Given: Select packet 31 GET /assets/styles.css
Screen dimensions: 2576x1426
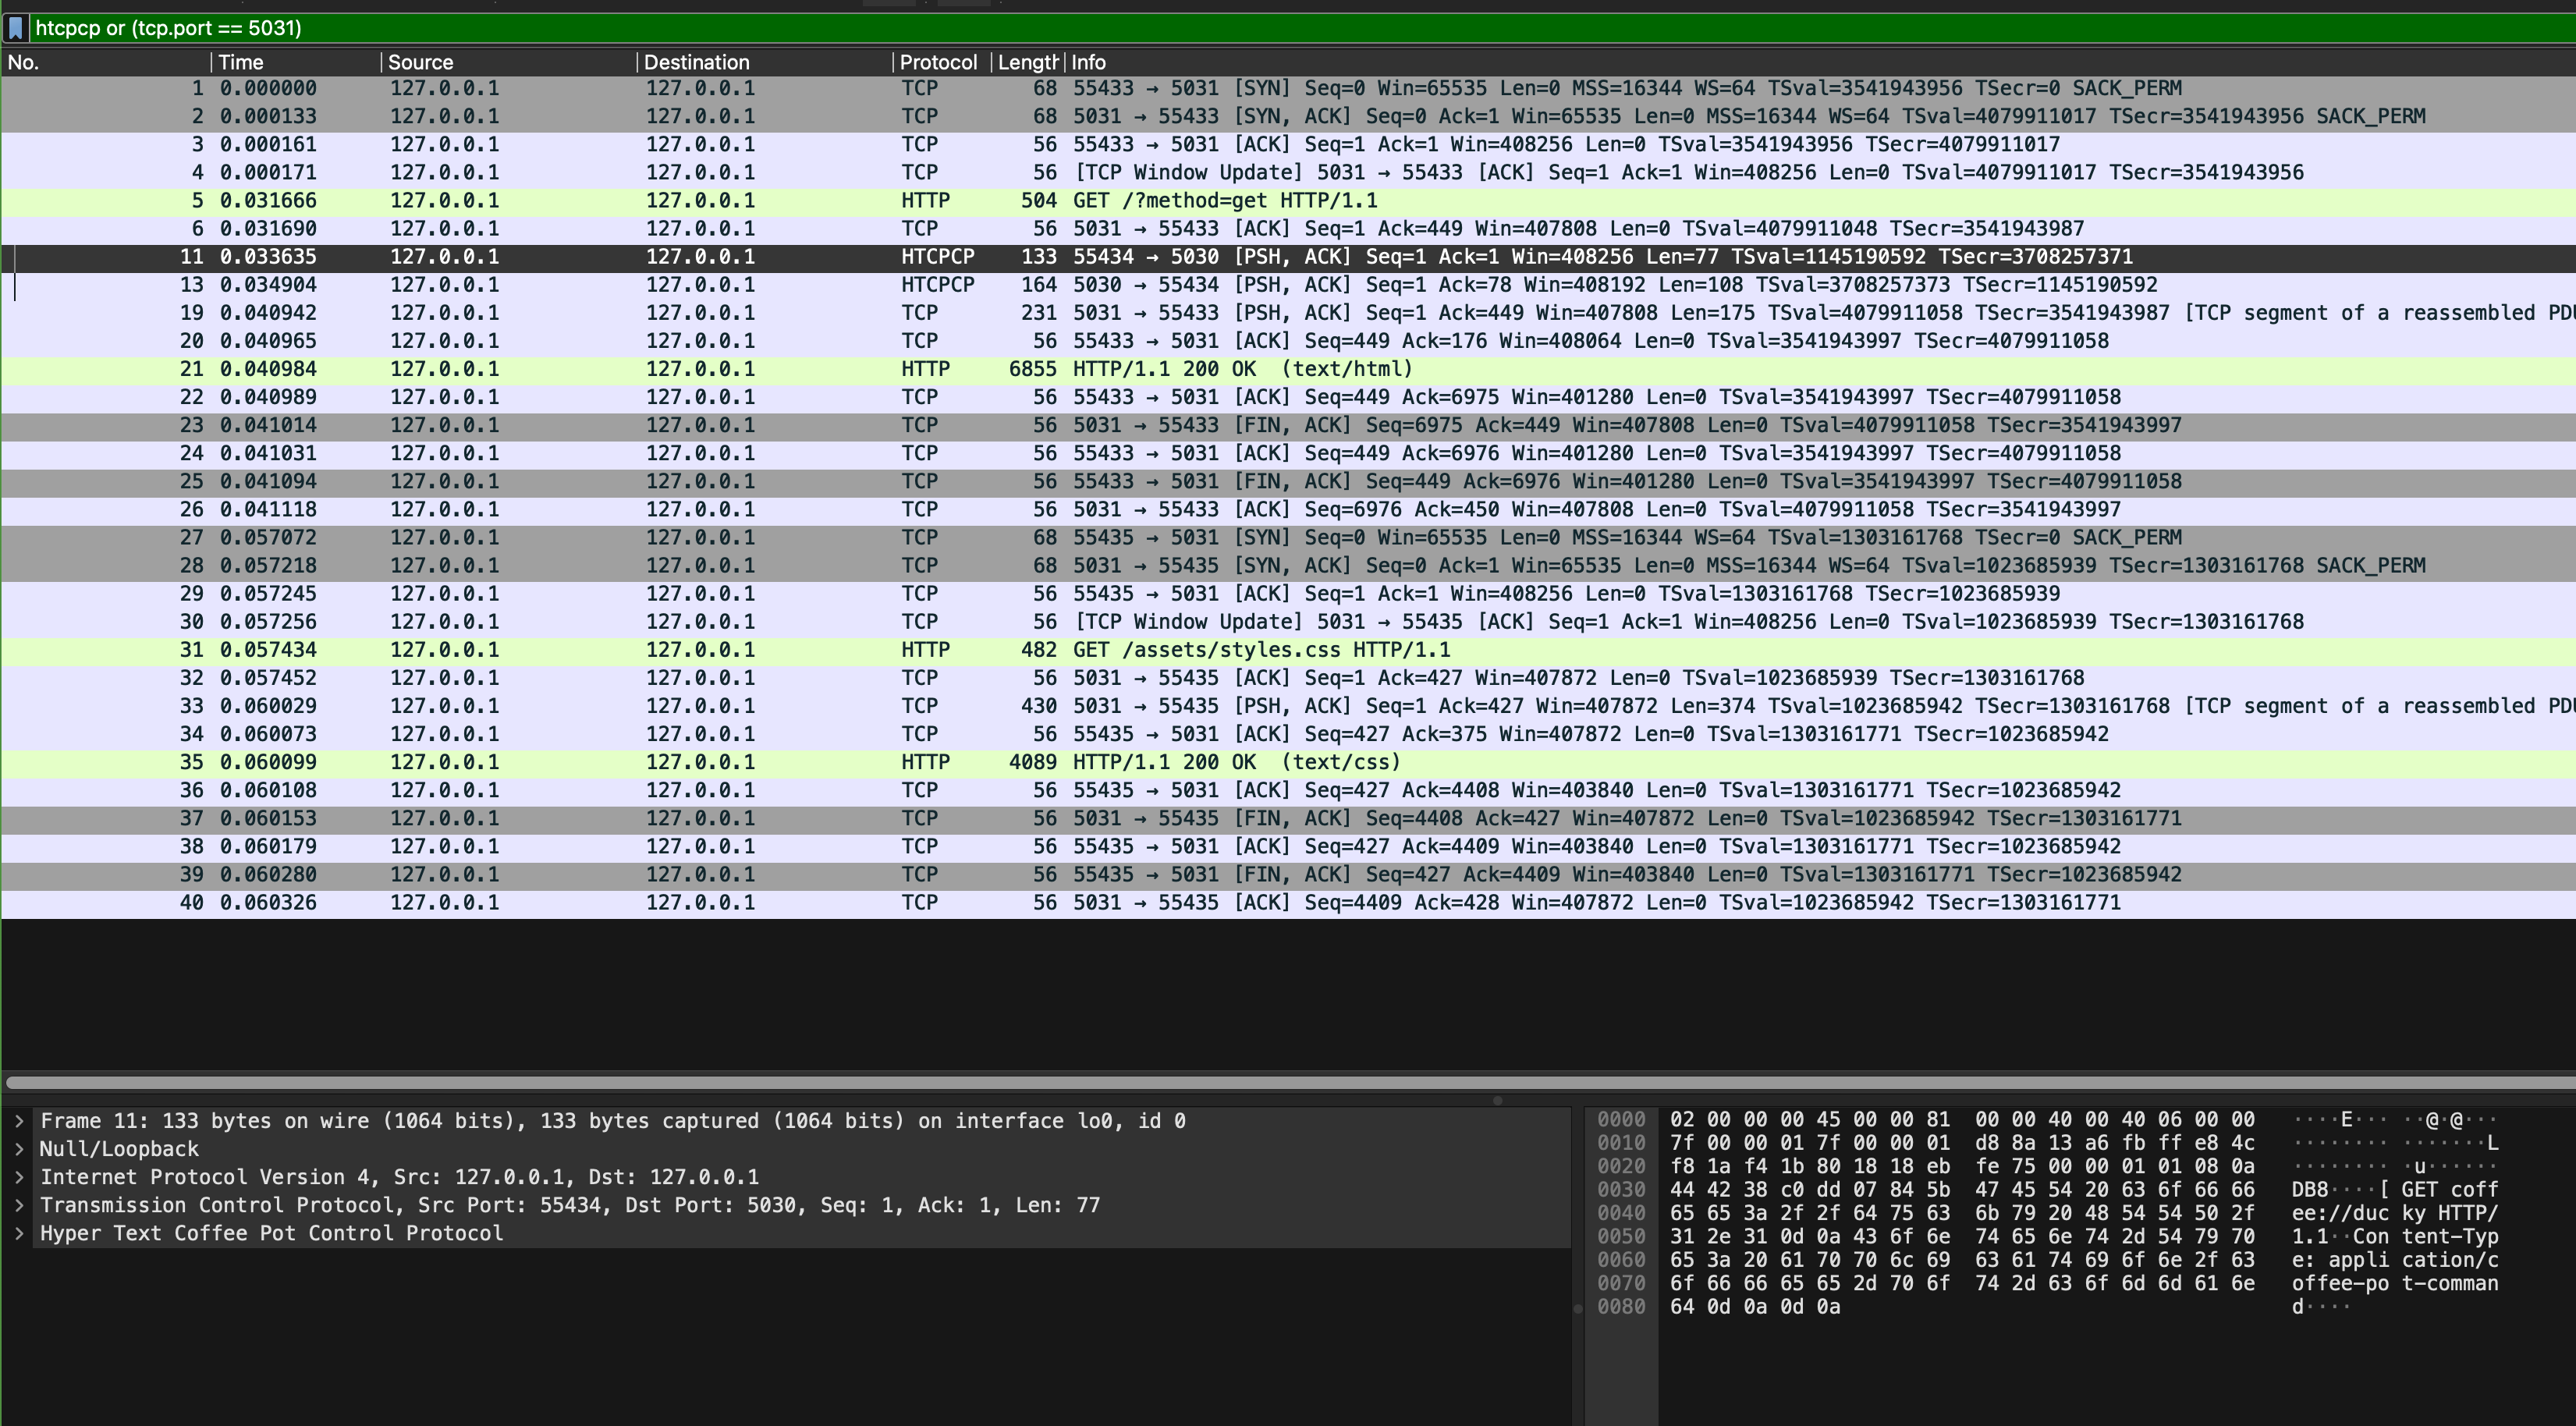Looking at the screenshot, I should click(x=1260, y=650).
